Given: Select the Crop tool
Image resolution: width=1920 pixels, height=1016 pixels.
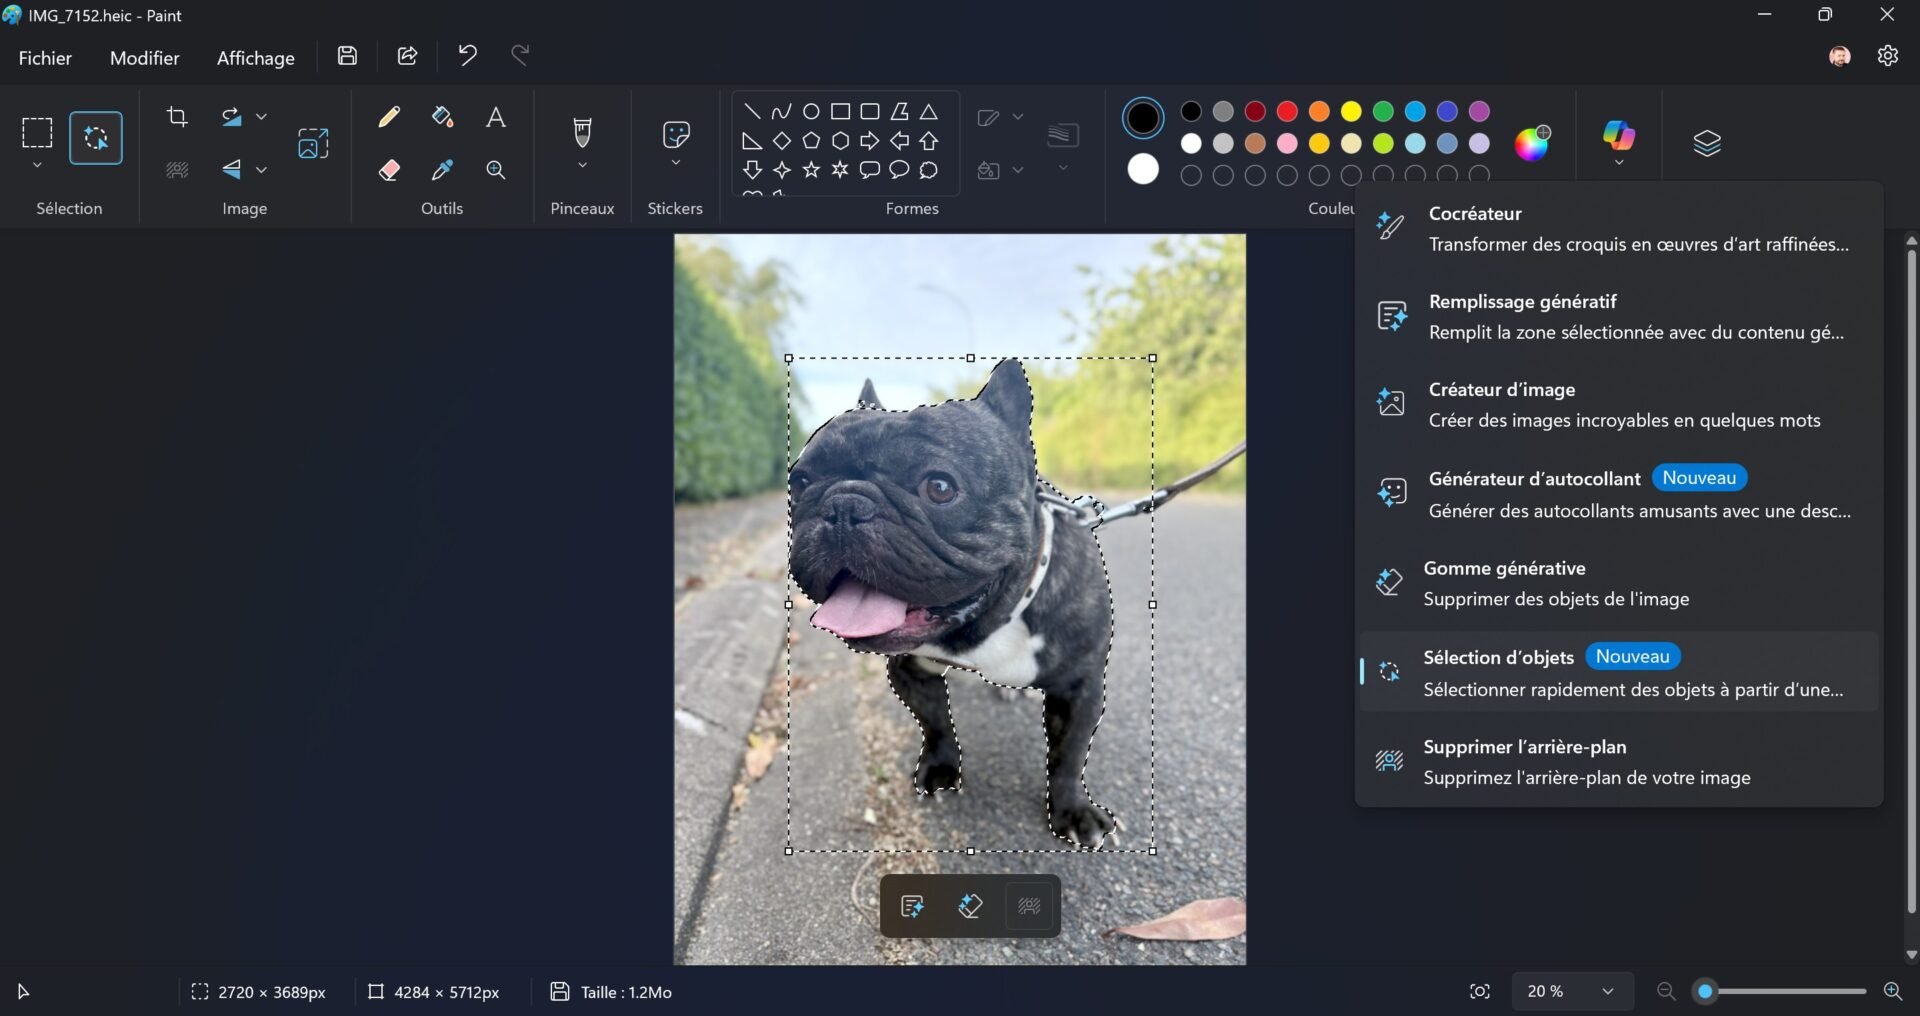Looking at the screenshot, I should pos(177,117).
